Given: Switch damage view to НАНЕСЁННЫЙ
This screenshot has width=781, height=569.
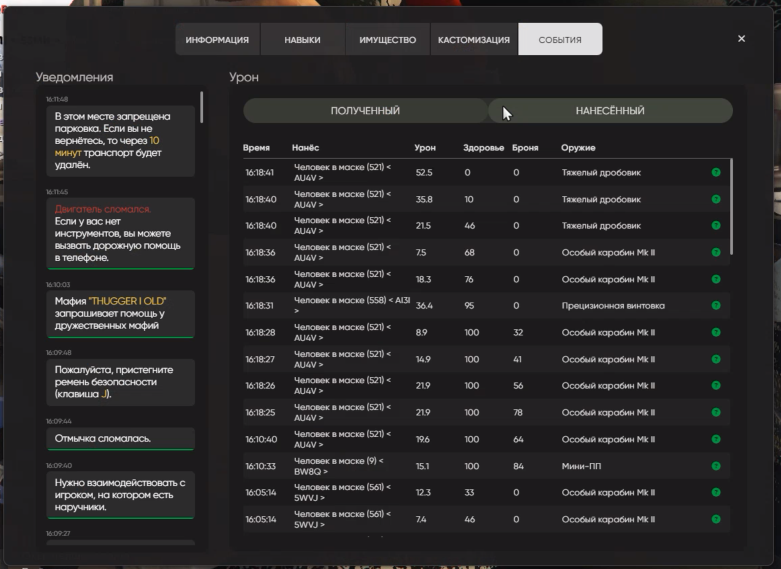Looking at the screenshot, I should click(610, 111).
